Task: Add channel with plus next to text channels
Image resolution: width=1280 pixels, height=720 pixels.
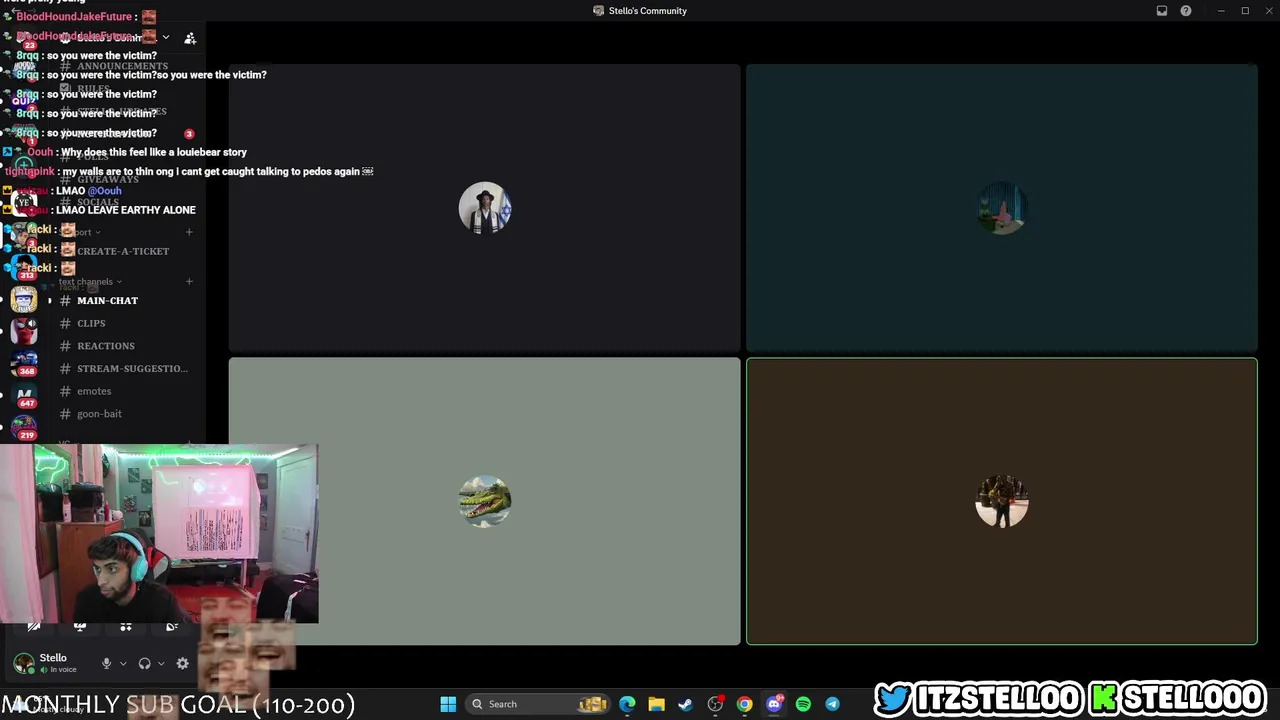Action: 189,282
